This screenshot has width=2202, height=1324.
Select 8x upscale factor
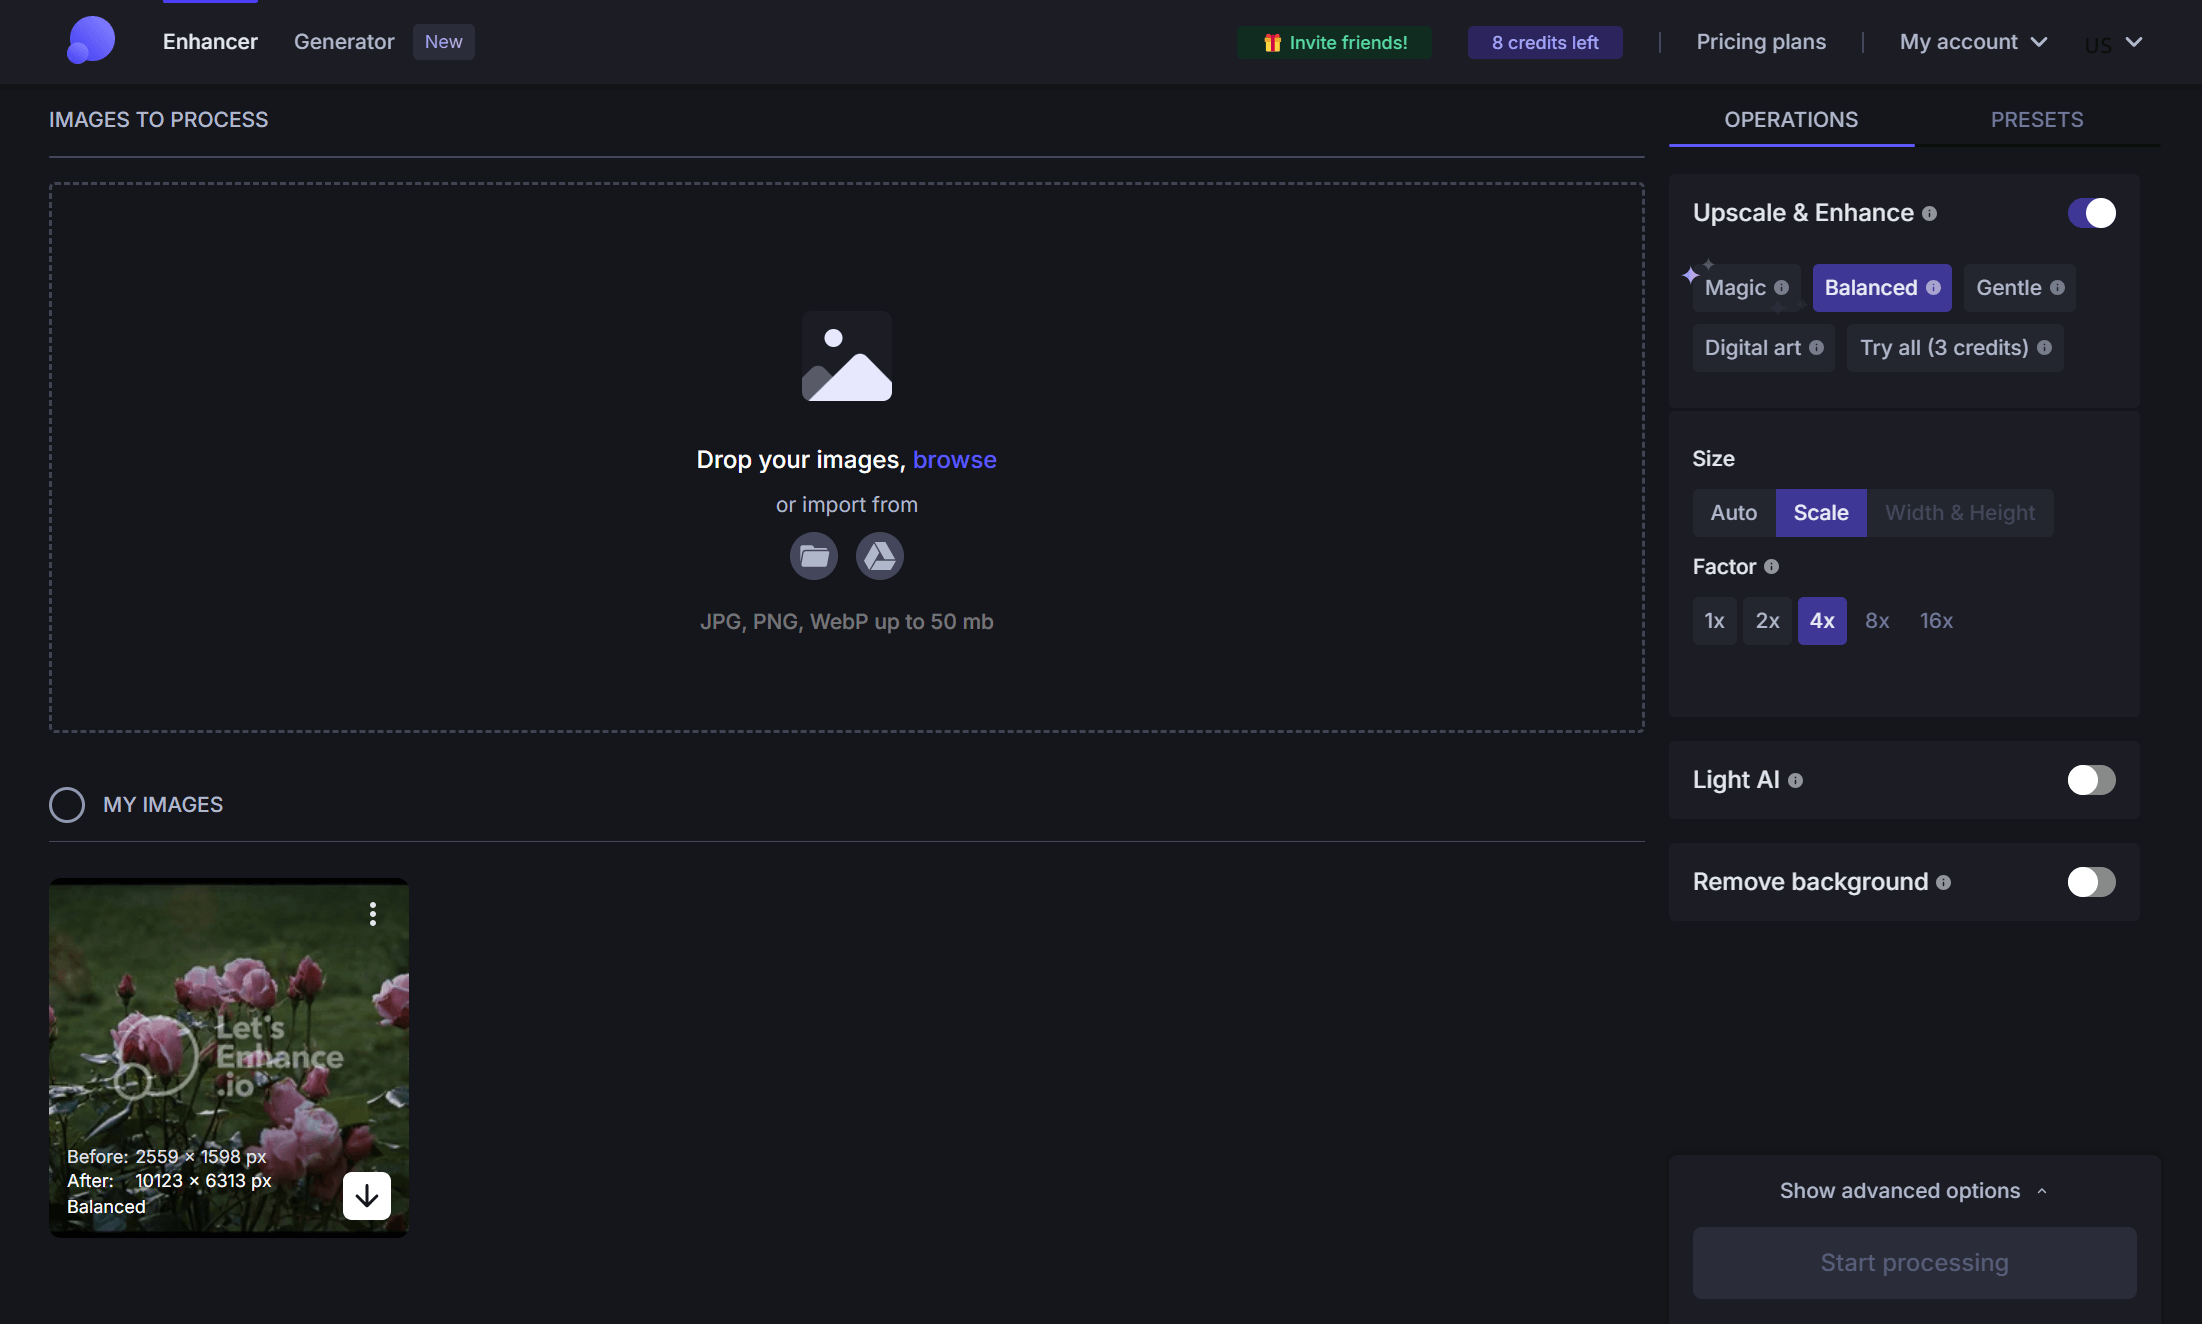click(1876, 620)
